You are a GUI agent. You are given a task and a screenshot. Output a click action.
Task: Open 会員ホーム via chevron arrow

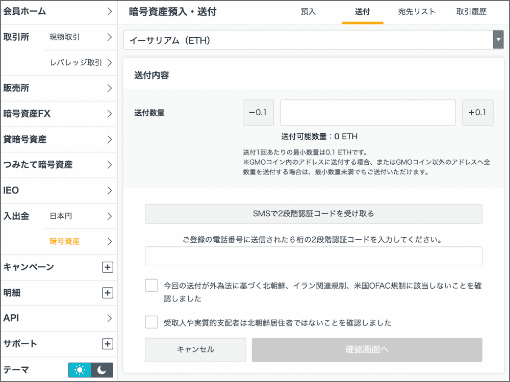110,12
